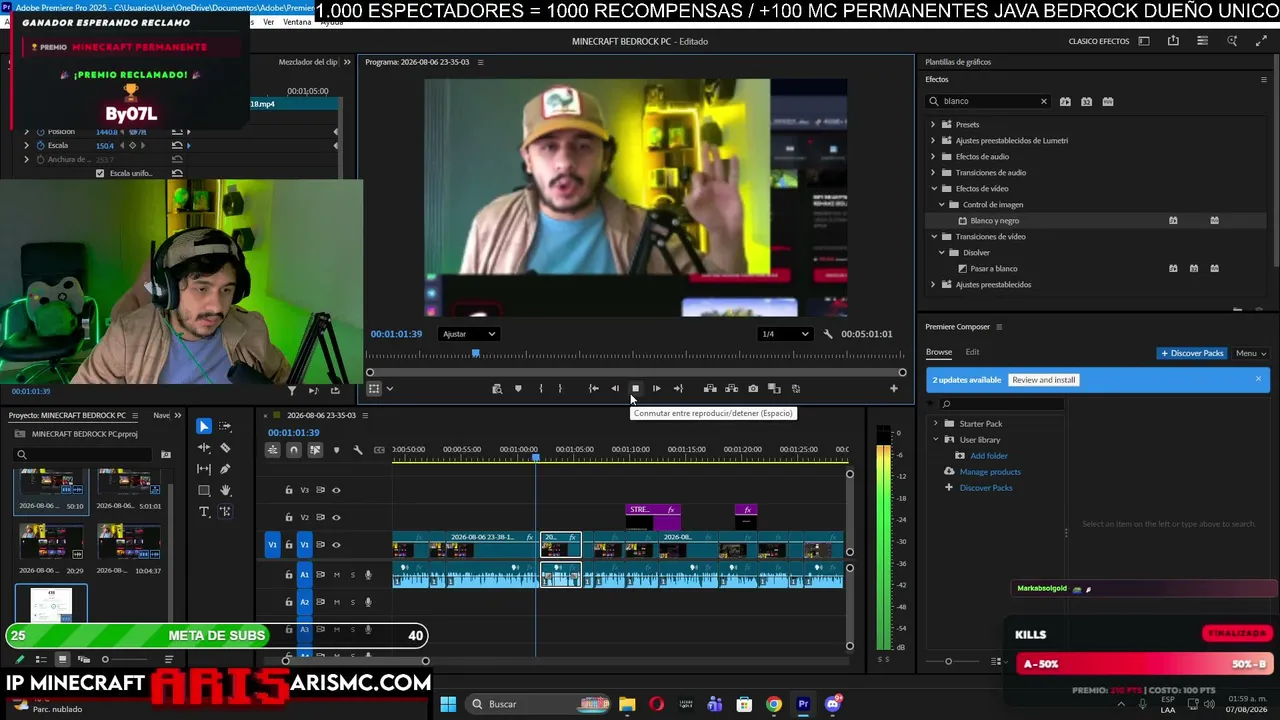The image size is (1280, 720).
Task: Open the Ajustar zoom level dropdown
Action: click(x=468, y=334)
